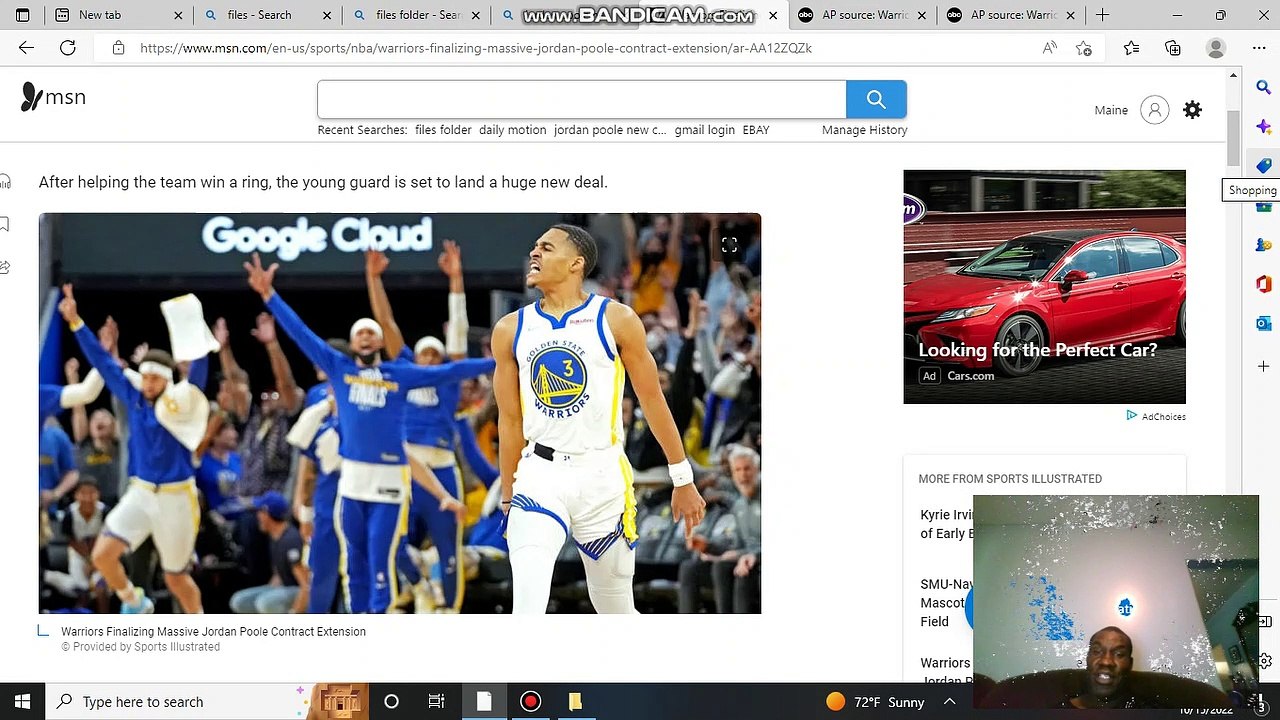Screen dimensions: 1280x720
Task: Open MSN sign-in account icon
Action: point(1154,110)
